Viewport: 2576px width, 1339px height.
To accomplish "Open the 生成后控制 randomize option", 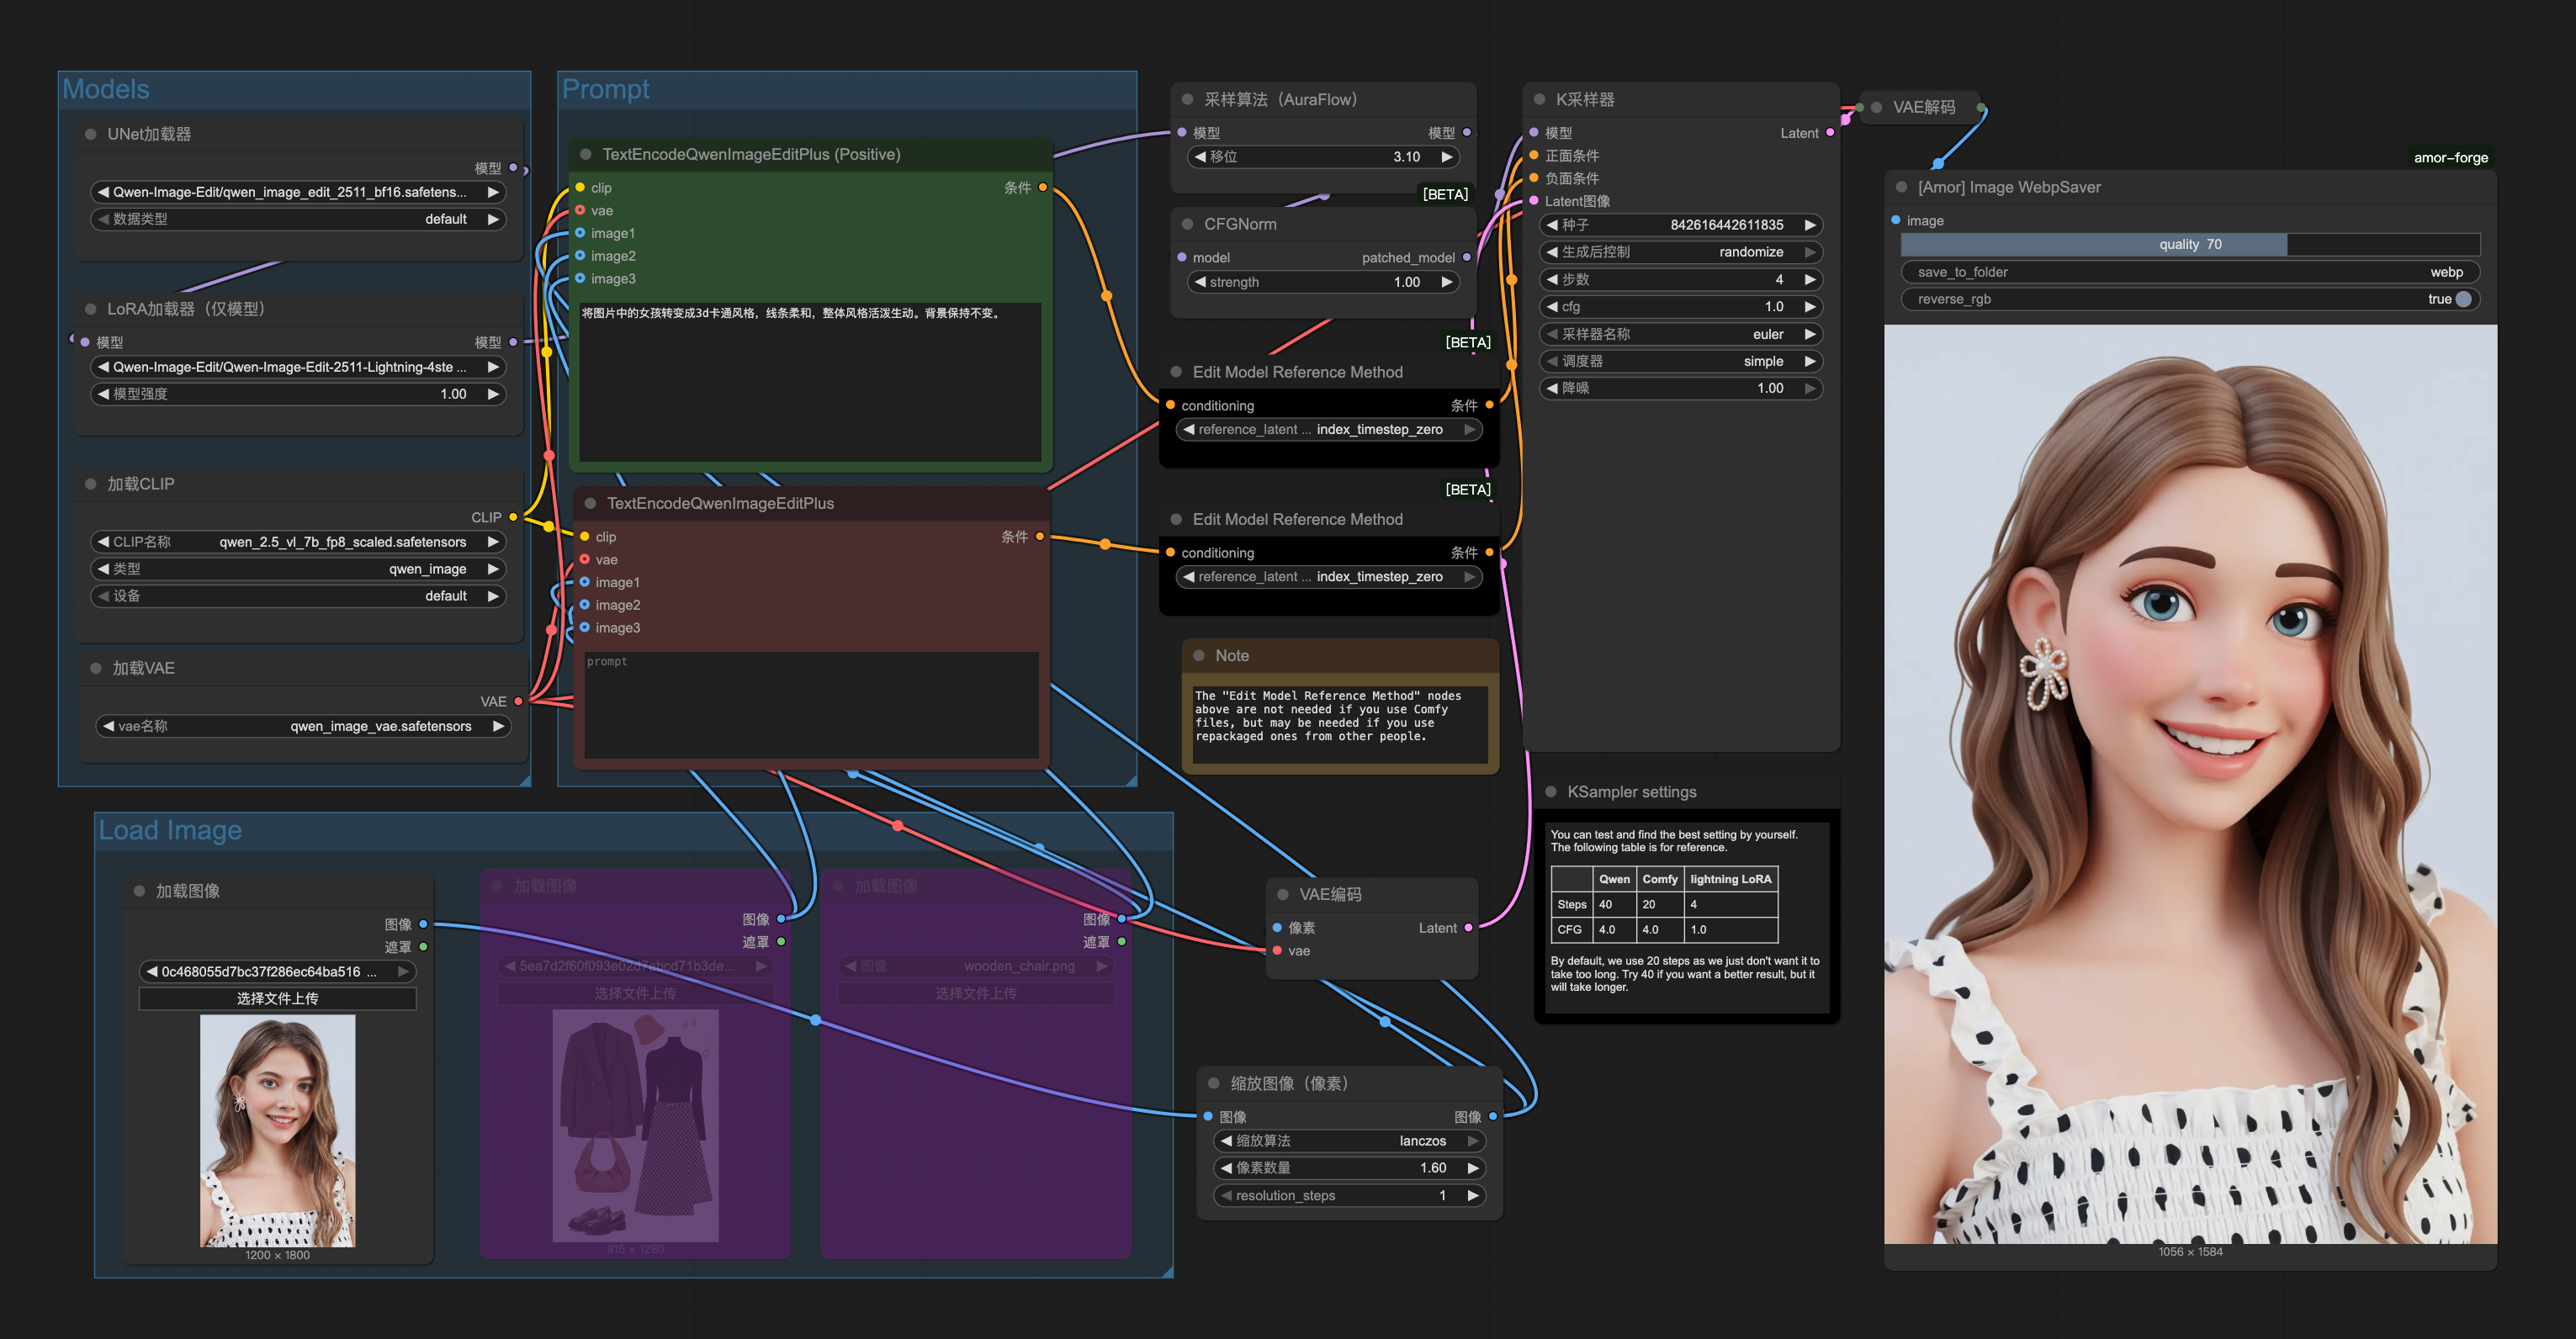I will (1682, 252).
